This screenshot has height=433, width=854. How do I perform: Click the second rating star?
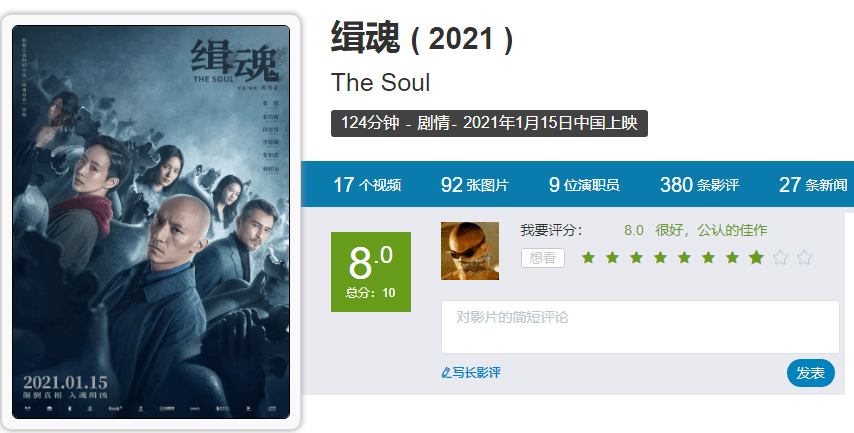[x=612, y=257]
